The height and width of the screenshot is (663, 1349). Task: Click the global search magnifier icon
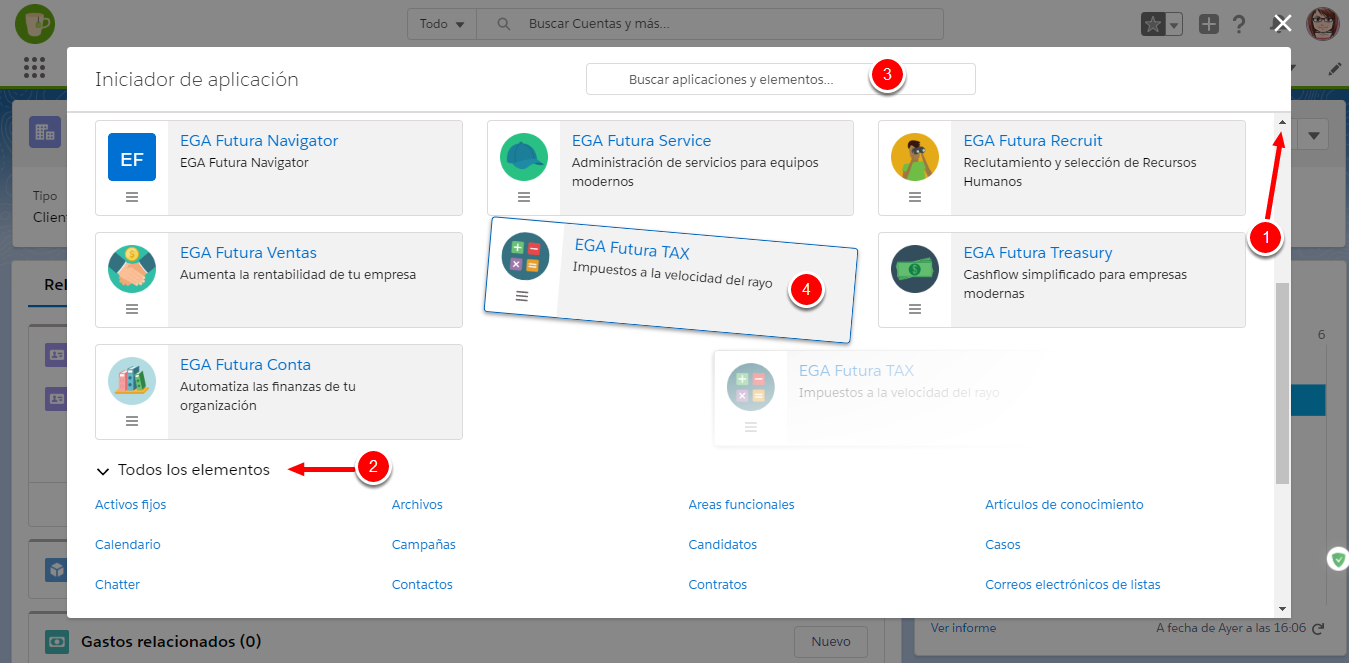click(505, 24)
